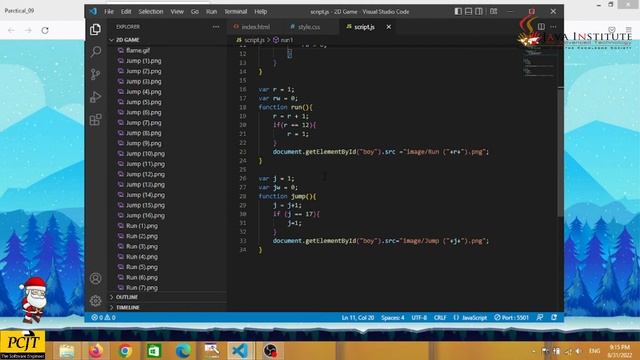Open the View menu

tap(177, 11)
